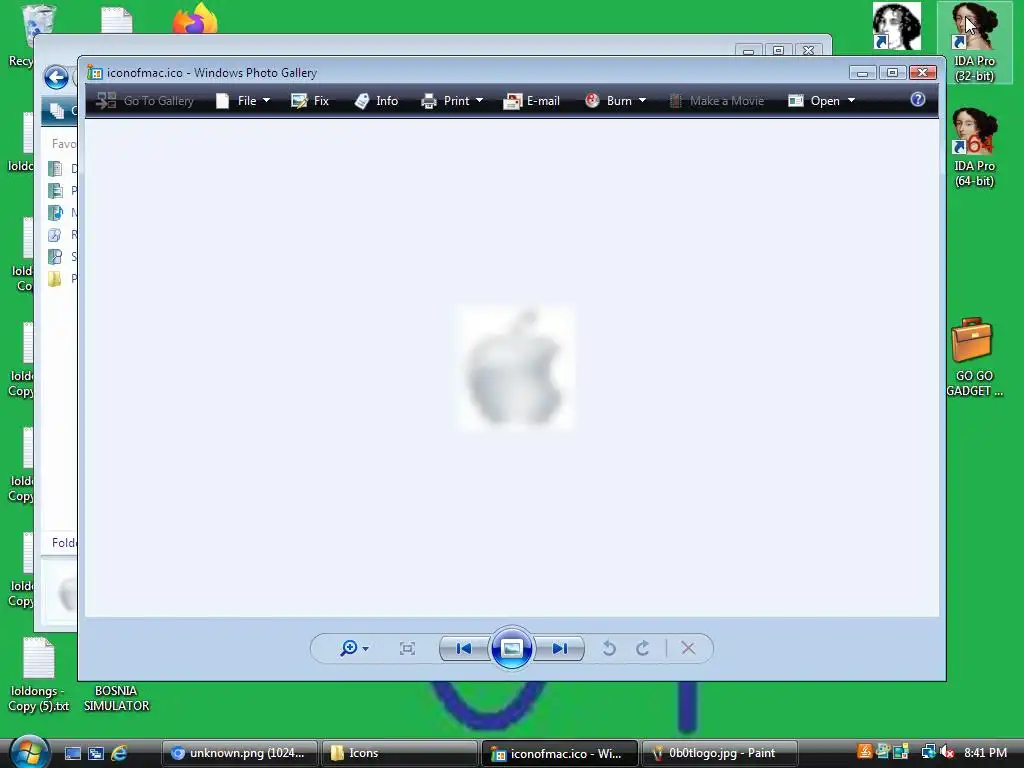Viewport: 1024px width, 768px height.
Task: Click the clock showing 8:41 PM
Action: pyautogui.click(x=985, y=753)
